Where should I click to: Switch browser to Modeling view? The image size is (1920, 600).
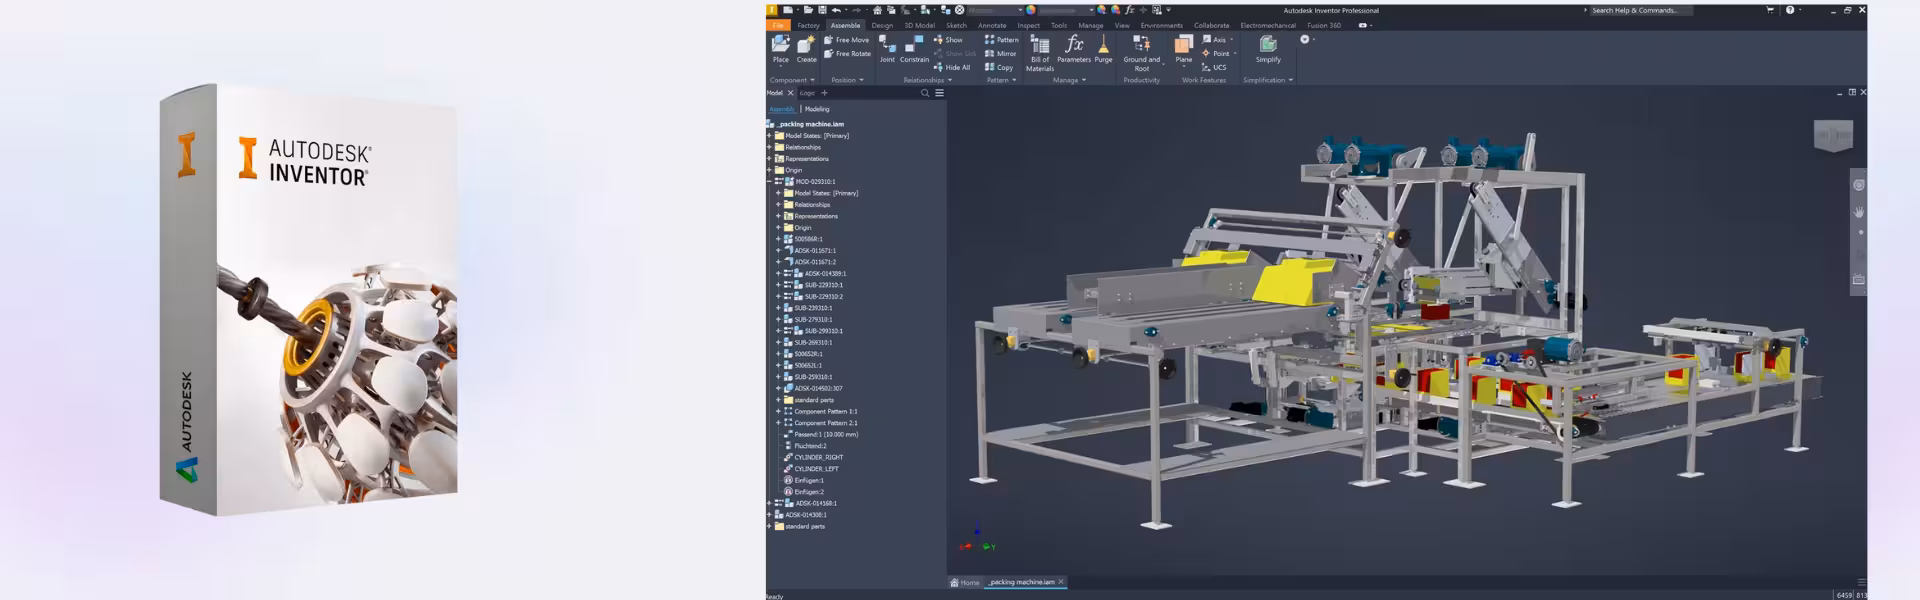pos(817,109)
